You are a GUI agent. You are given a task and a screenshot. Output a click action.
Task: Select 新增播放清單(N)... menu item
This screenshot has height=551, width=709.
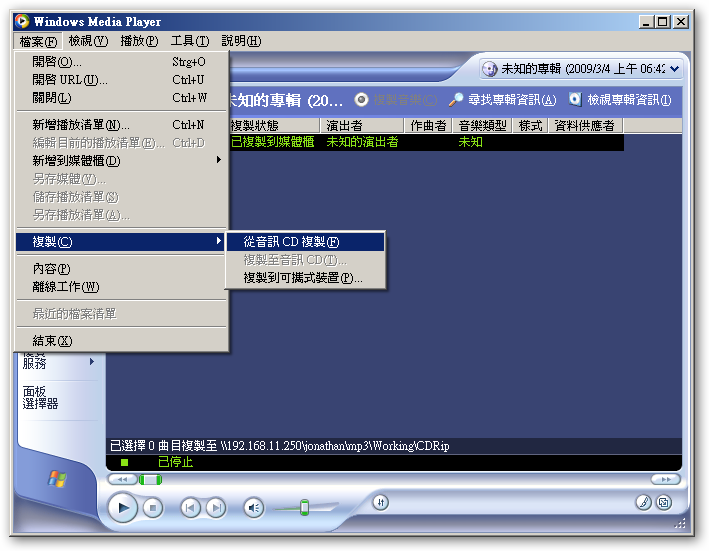[x=121, y=125]
